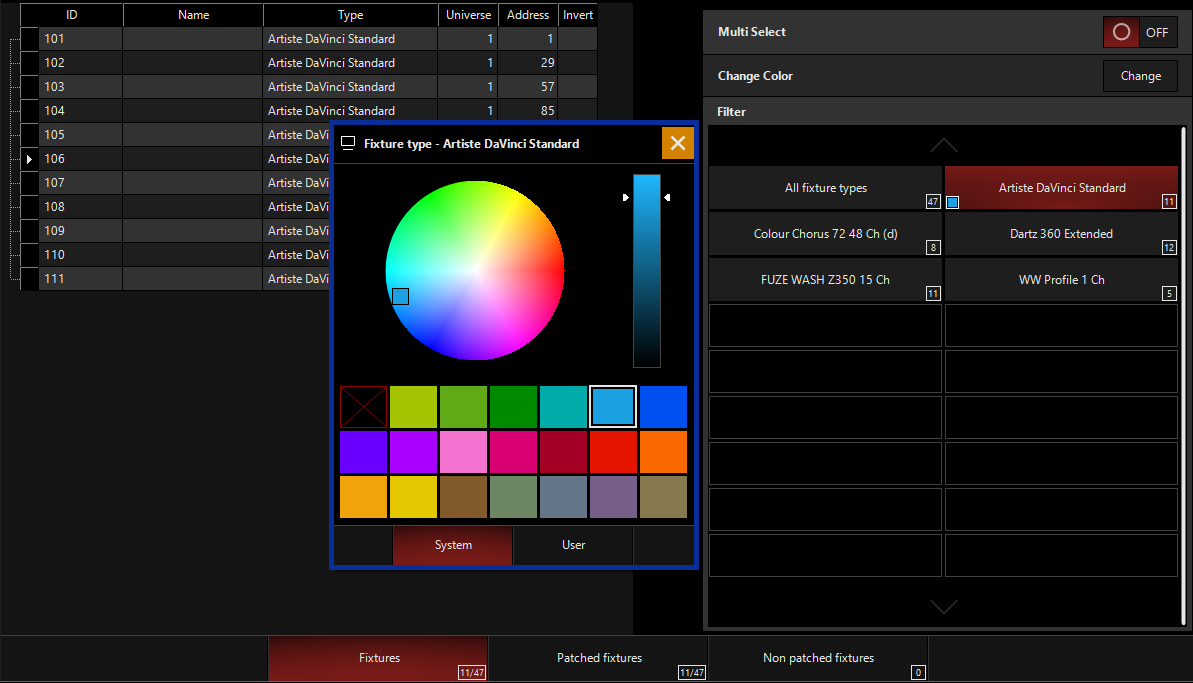Click the left arrow marker beside the intensity slider
The image size is (1193, 683).
(x=667, y=197)
